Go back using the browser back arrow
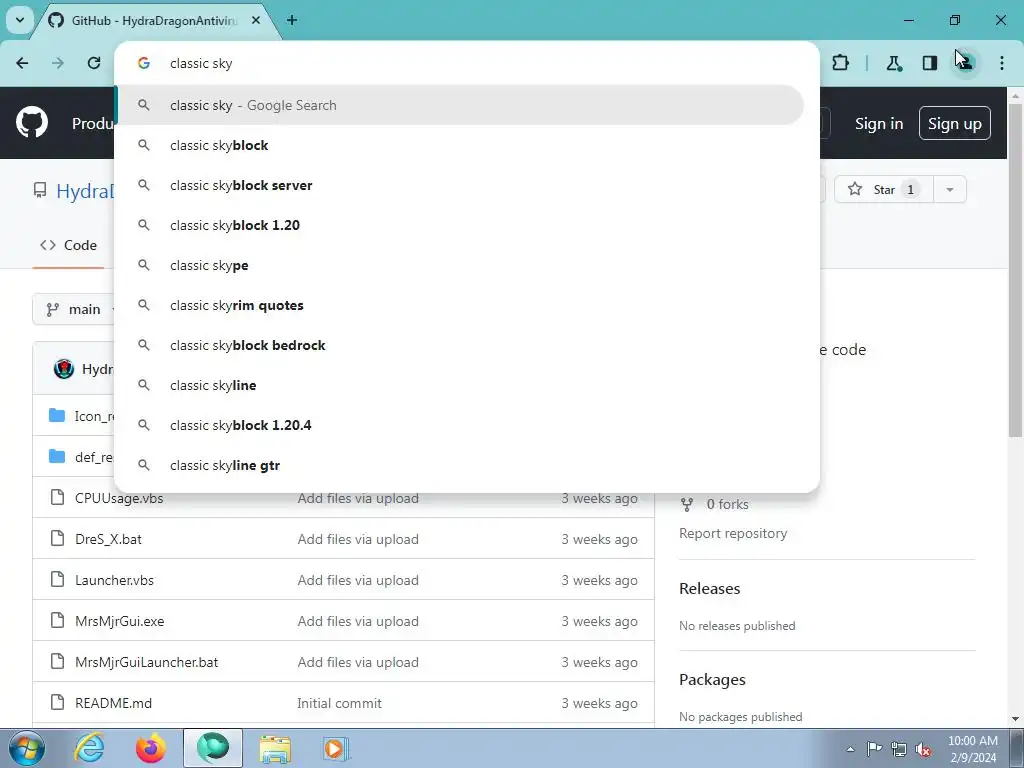 pos(22,63)
